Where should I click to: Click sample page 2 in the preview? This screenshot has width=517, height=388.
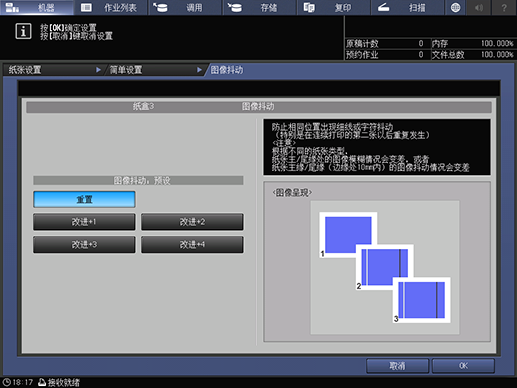pyautogui.click(x=385, y=267)
